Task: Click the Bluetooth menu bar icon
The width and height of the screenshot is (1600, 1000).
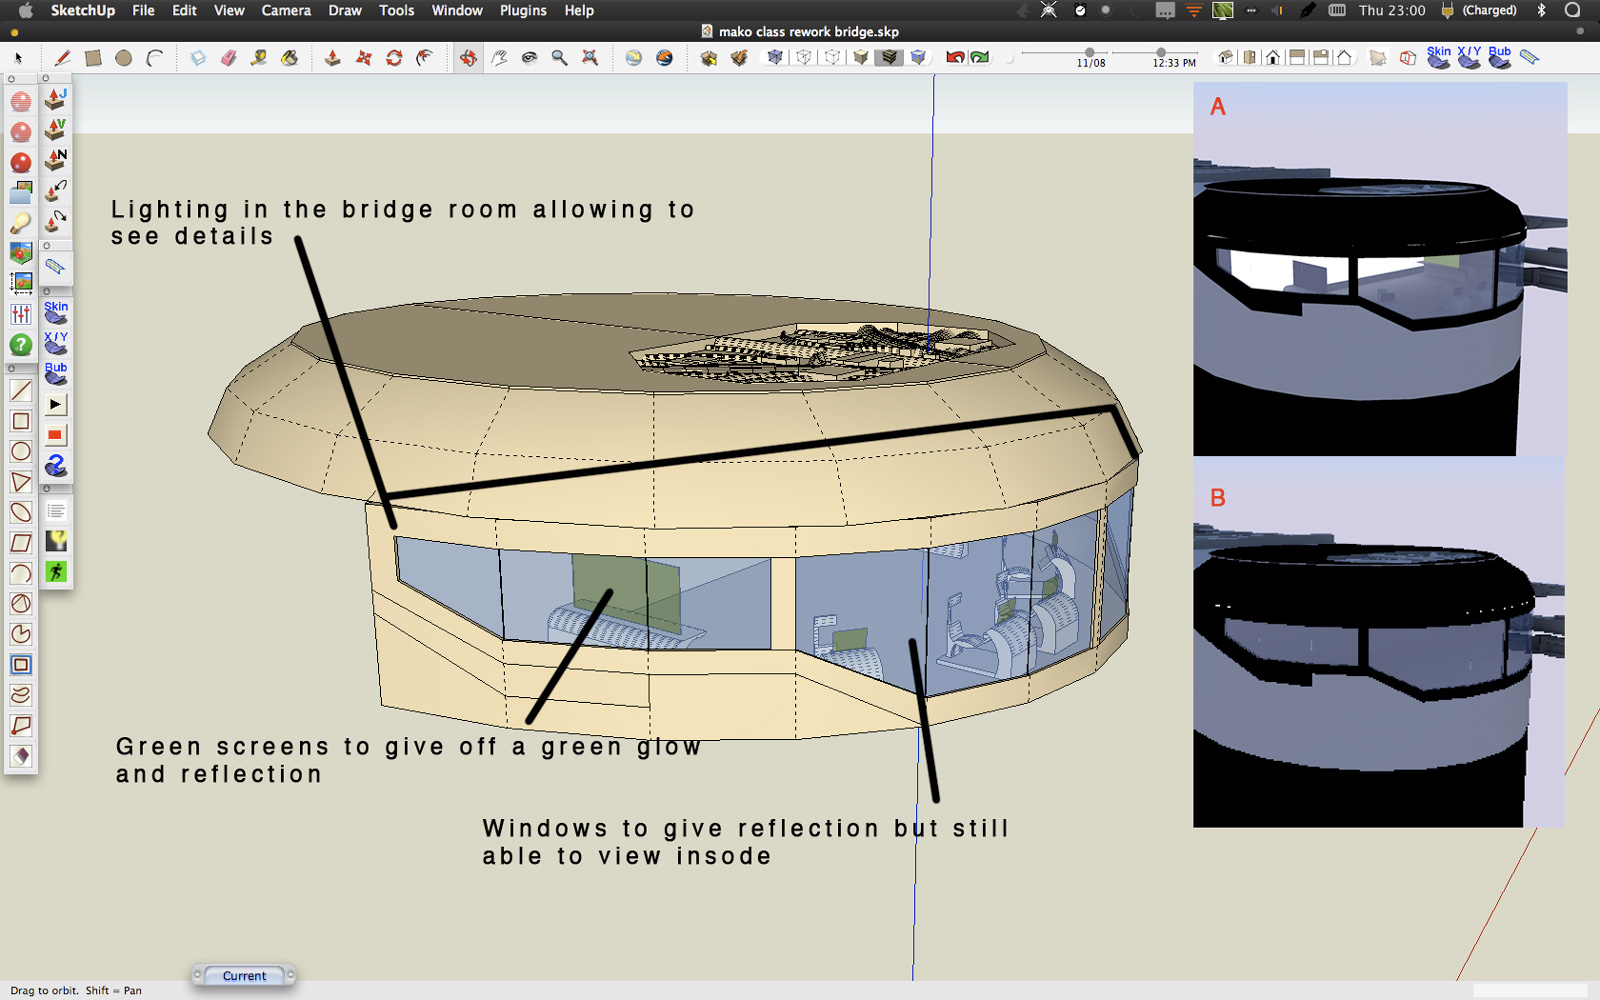Action: click(1541, 10)
